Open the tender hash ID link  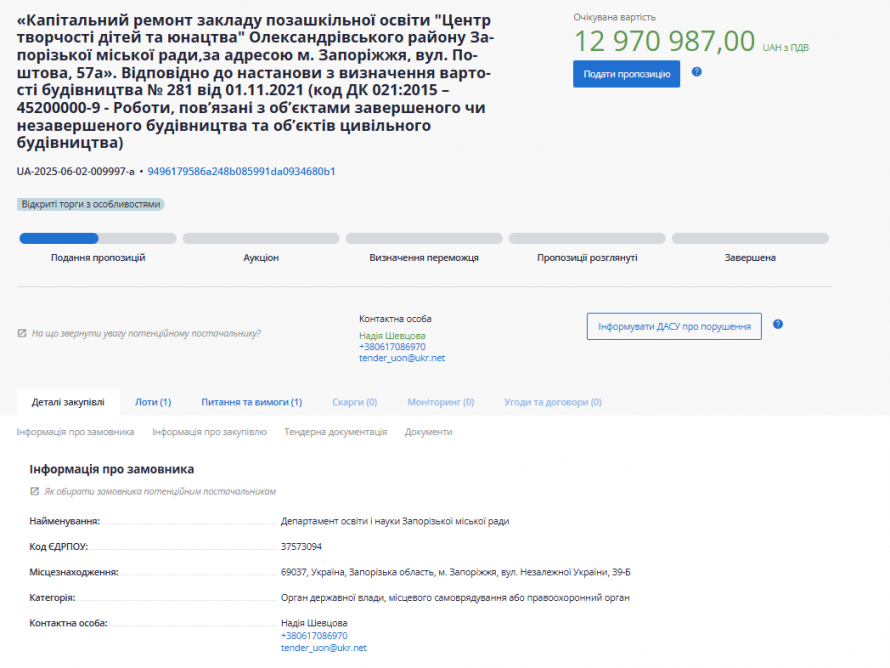pos(241,171)
